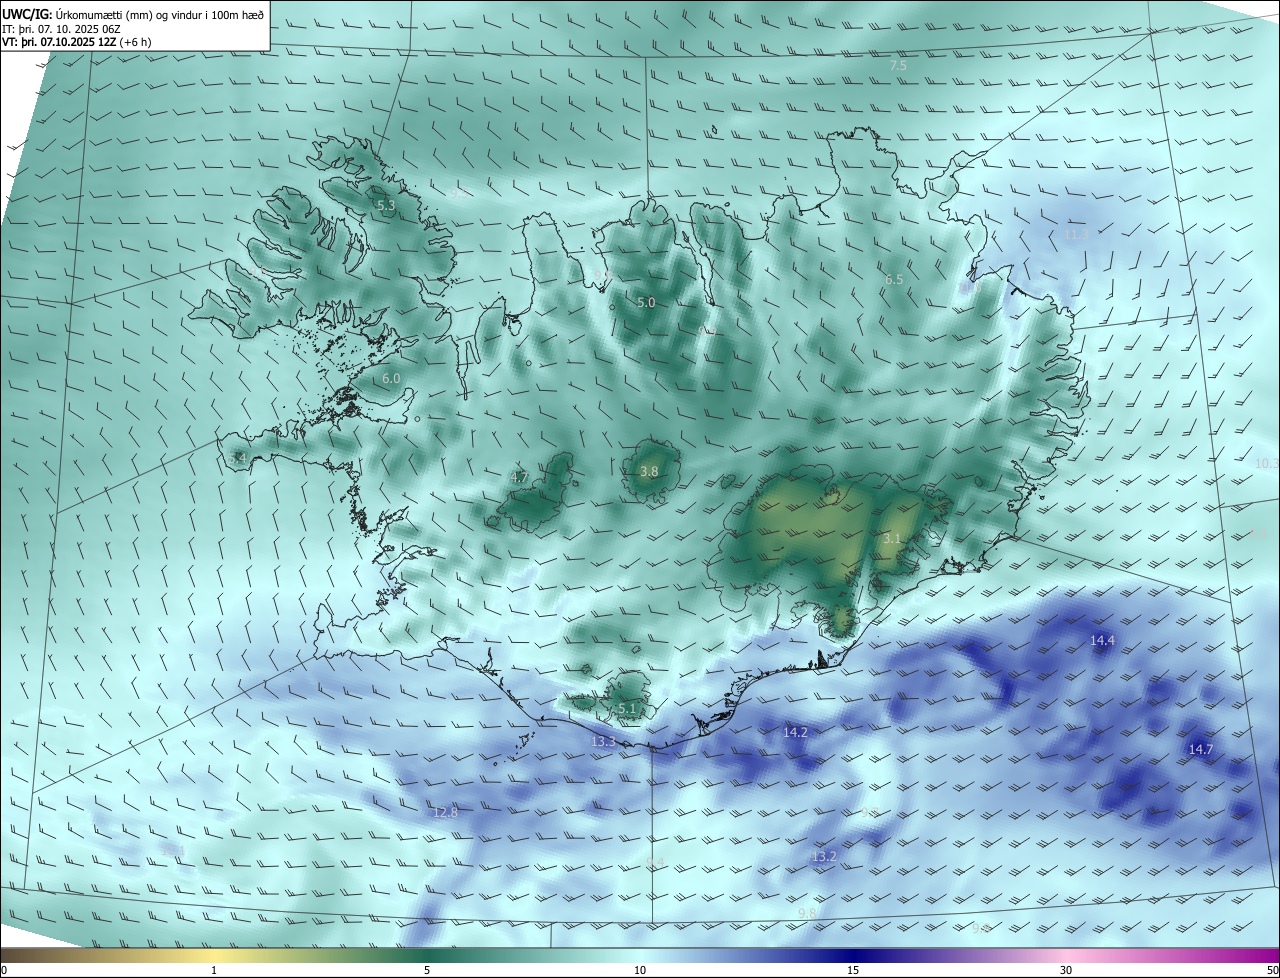Screen dimensions: 1280x978
Task: Click the 7.5 value label on the map
Action: click(898, 65)
